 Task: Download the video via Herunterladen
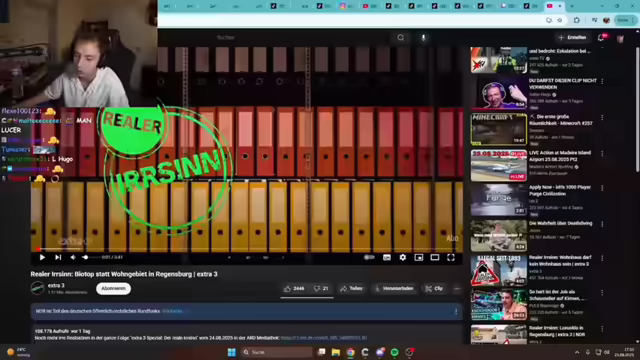pos(394,289)
